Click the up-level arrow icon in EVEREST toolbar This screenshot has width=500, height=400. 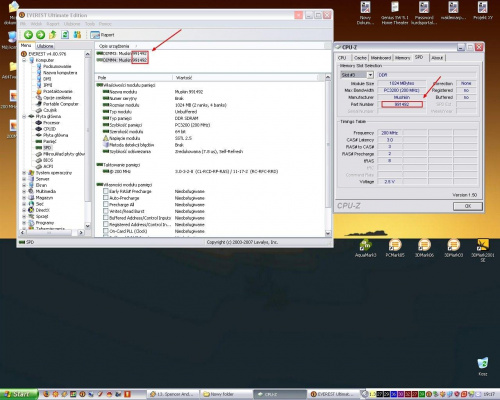53,35
